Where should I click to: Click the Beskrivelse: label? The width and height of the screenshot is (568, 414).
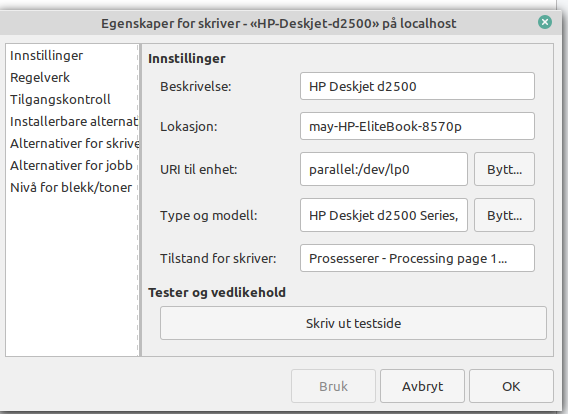(196, 87)
